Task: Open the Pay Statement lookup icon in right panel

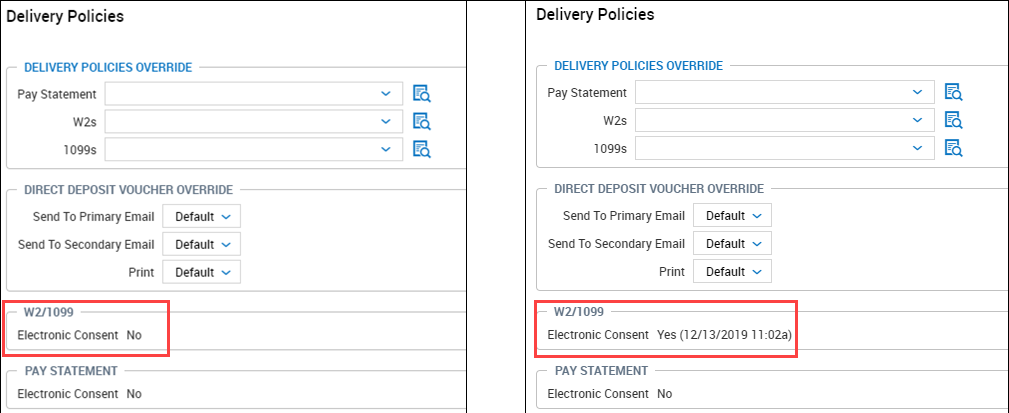Action: coord(953,93)
